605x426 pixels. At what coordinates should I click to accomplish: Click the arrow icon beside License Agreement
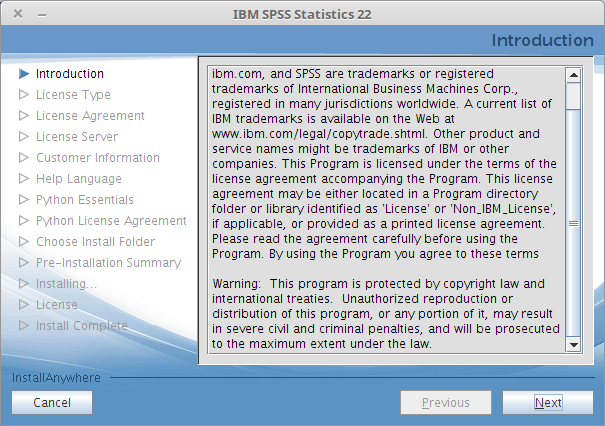24,116
